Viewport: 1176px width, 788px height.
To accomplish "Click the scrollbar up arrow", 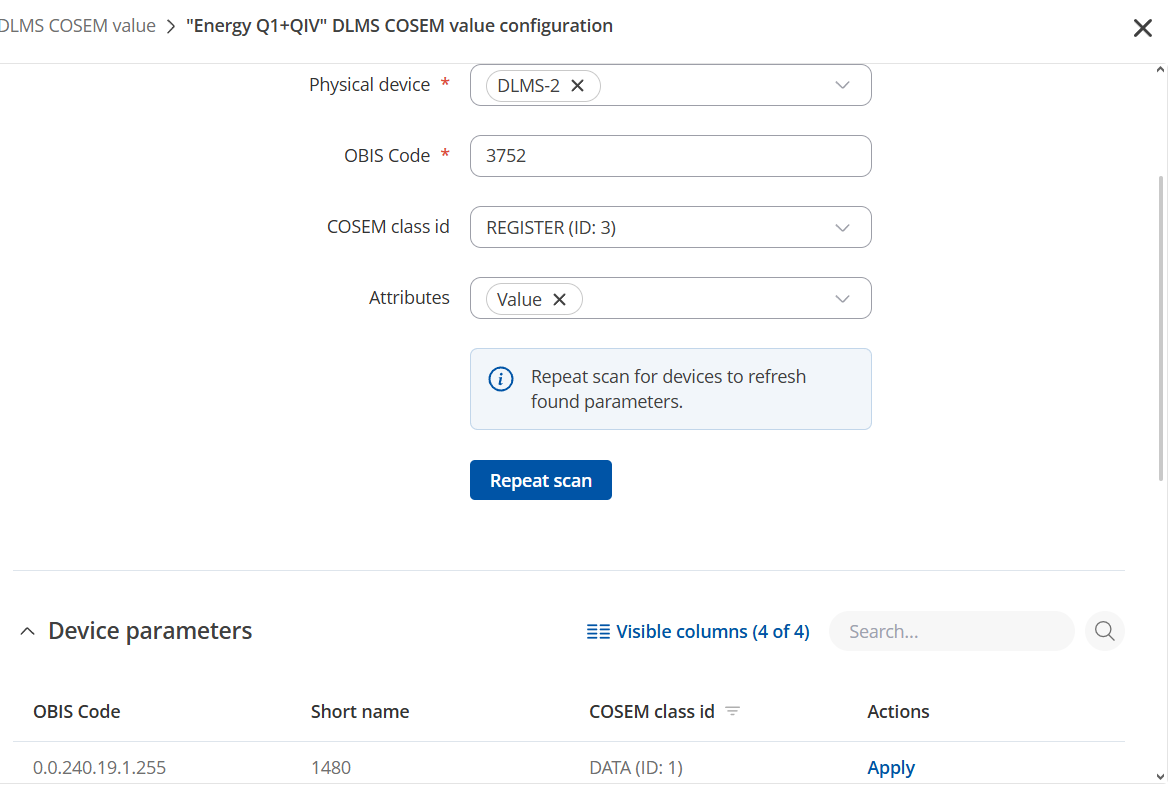I will tap(1161, 70).
